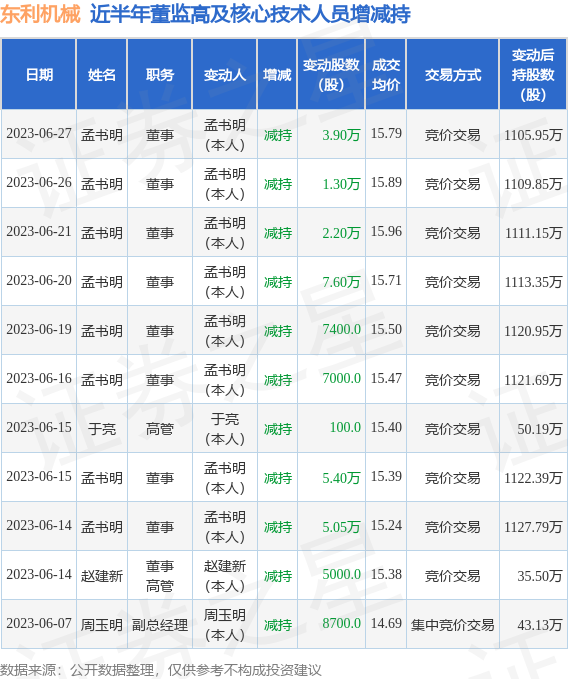Select the date cell 2023-06-19
This screenshot has height=679, width=568.
39,330
